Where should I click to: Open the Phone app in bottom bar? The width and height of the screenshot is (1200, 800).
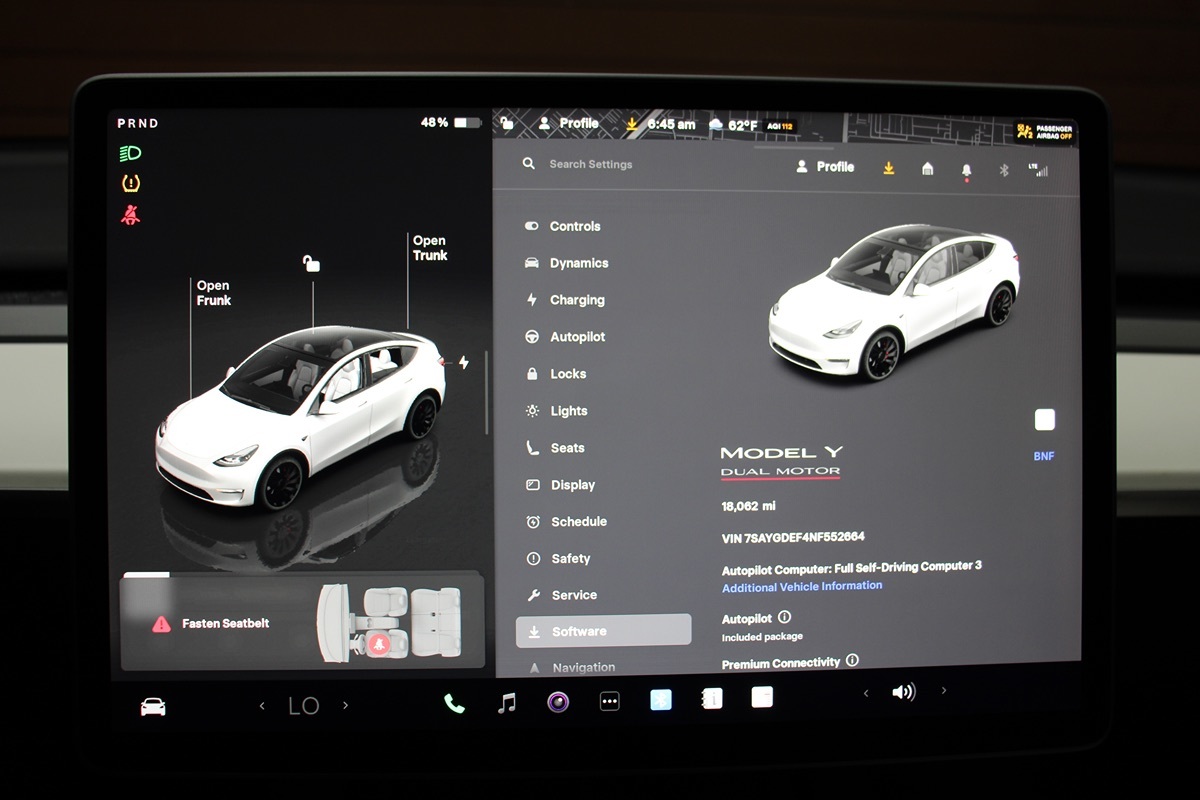(454, 703)
